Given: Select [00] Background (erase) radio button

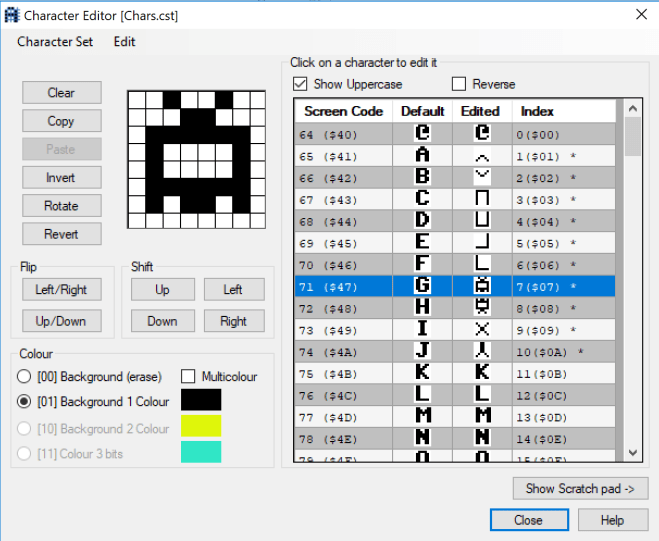Looking at the screenshot, I should click(x=24, y=376).
